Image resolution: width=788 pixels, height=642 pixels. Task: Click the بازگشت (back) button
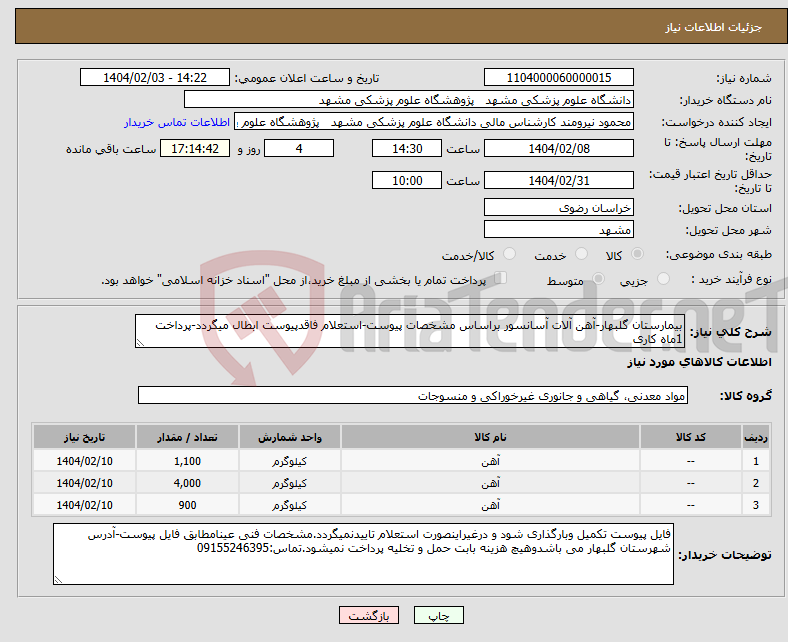tap(368, 615)
